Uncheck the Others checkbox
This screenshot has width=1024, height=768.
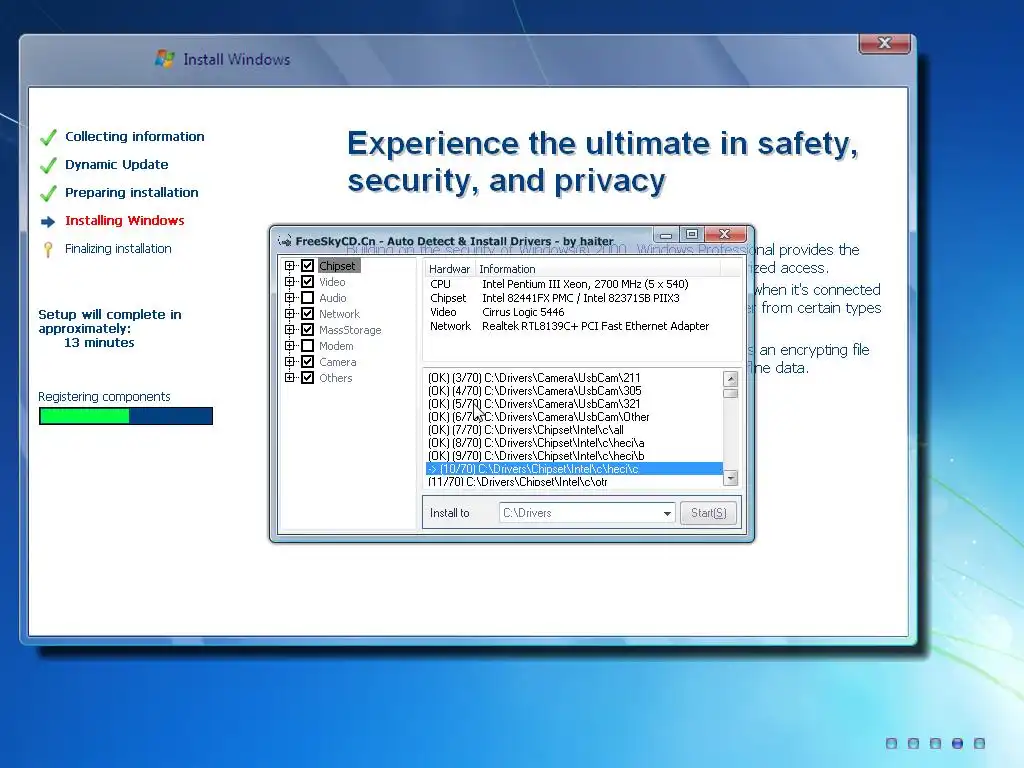[308, 378]
